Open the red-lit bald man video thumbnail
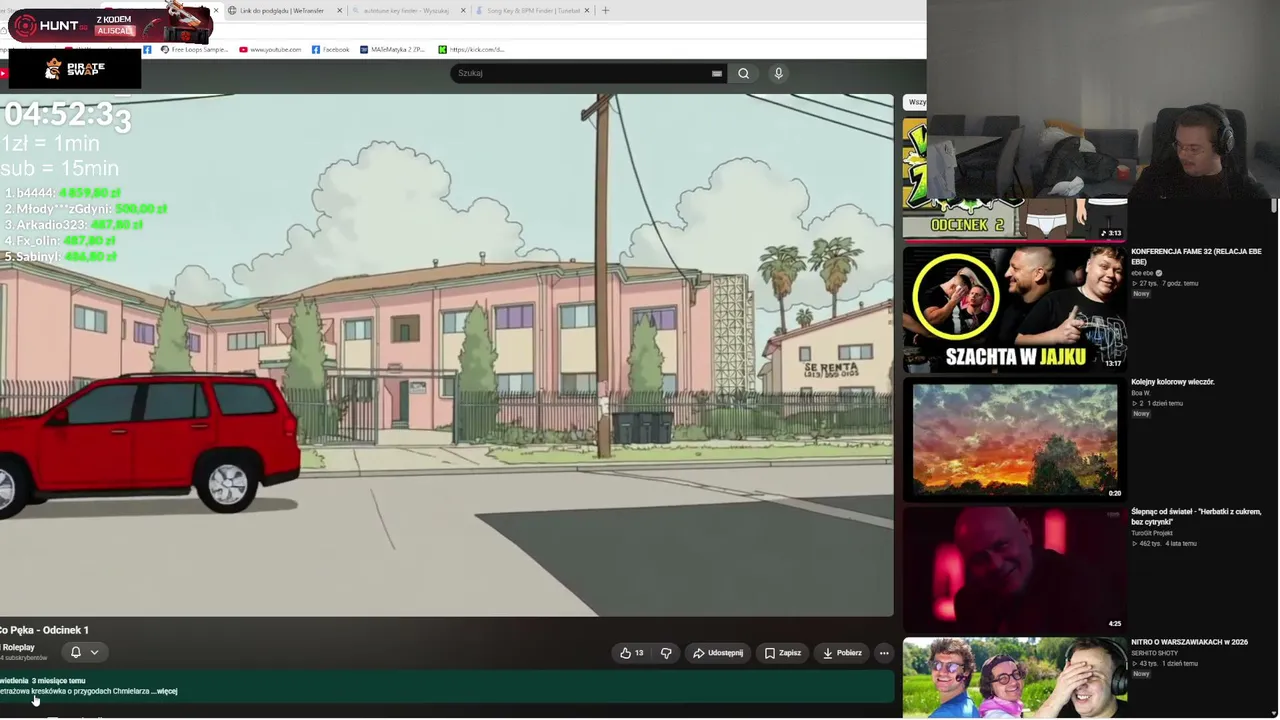This screenshot has height=720, width=1280. [x=1015, y=569]
